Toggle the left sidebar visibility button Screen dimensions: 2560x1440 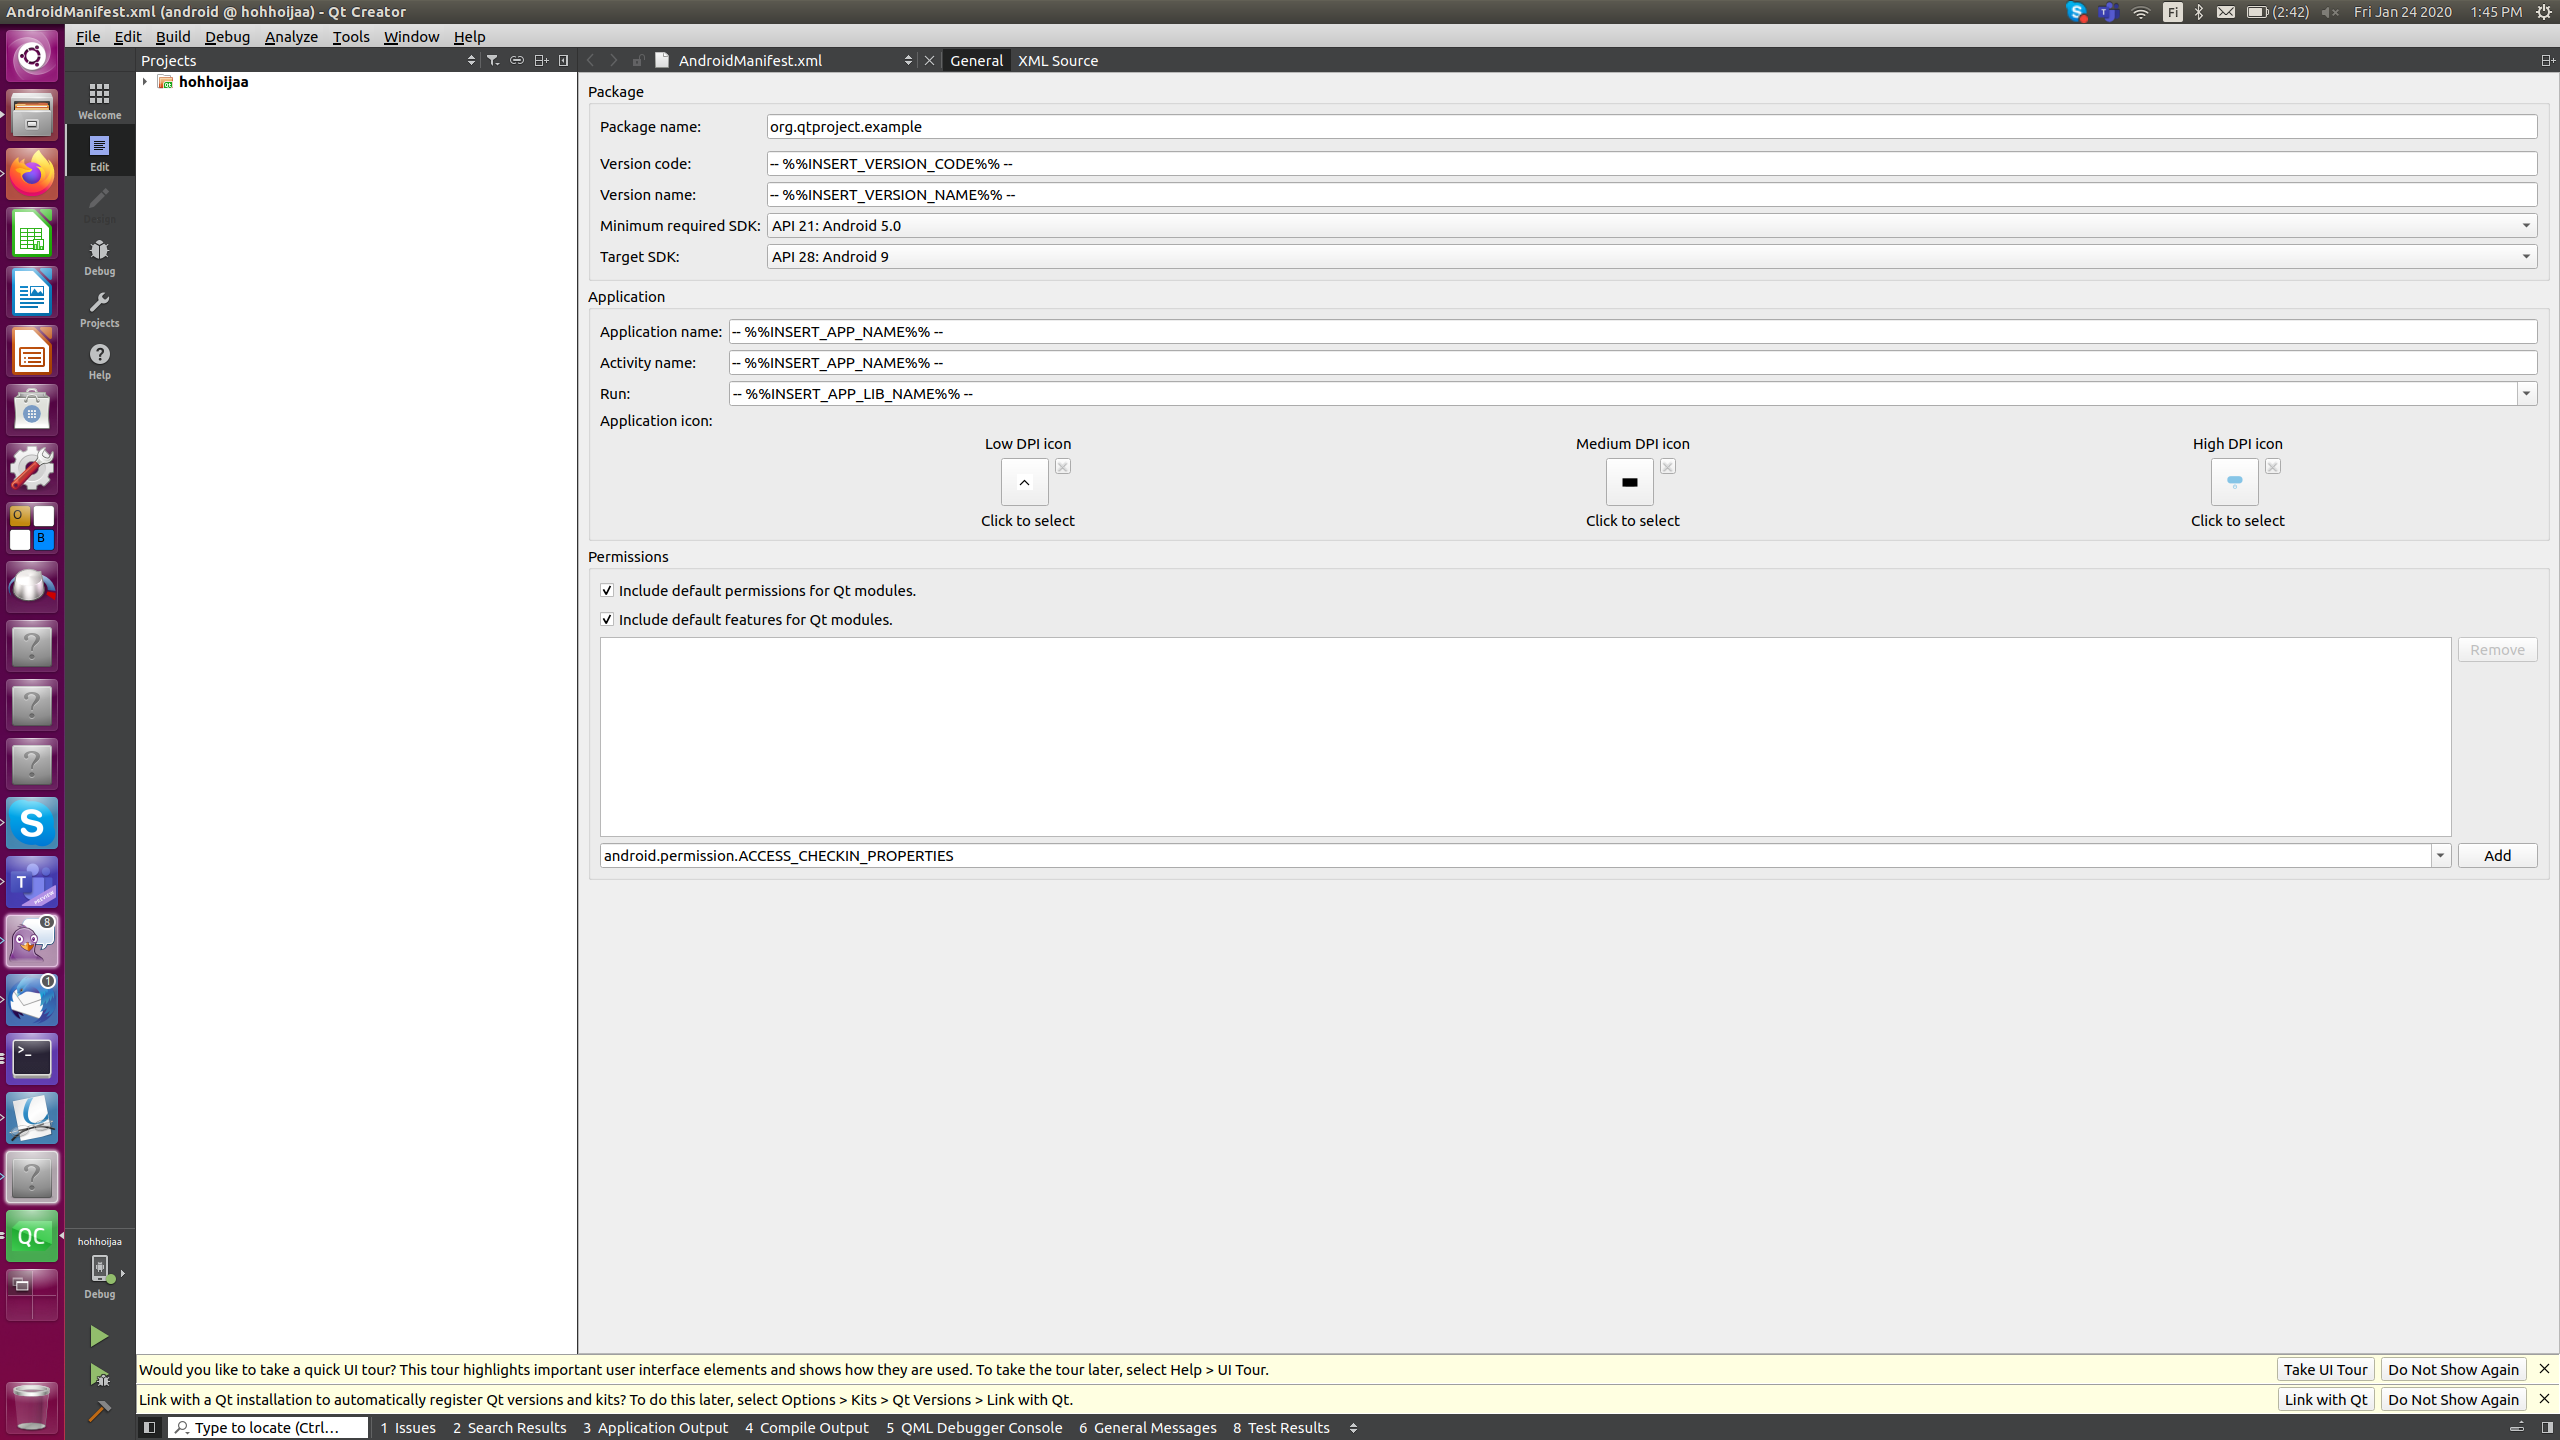(x=149, y=1427)
